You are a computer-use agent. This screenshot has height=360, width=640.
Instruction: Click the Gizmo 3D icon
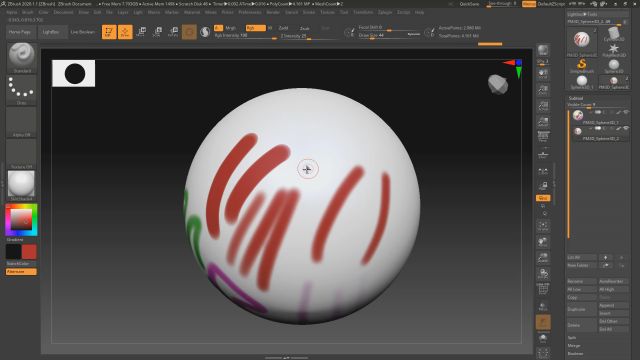[x=189, y=32]
